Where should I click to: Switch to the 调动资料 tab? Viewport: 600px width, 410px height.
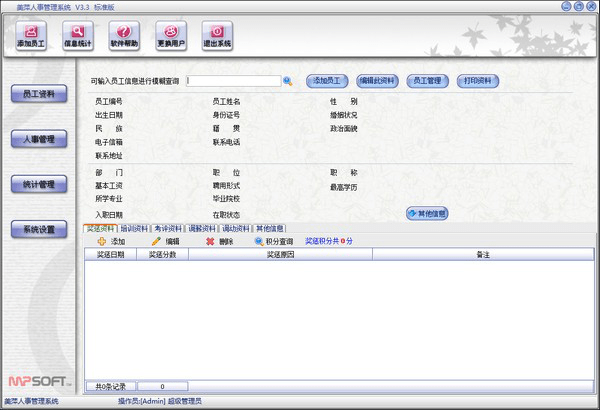[x=236, y=229]
